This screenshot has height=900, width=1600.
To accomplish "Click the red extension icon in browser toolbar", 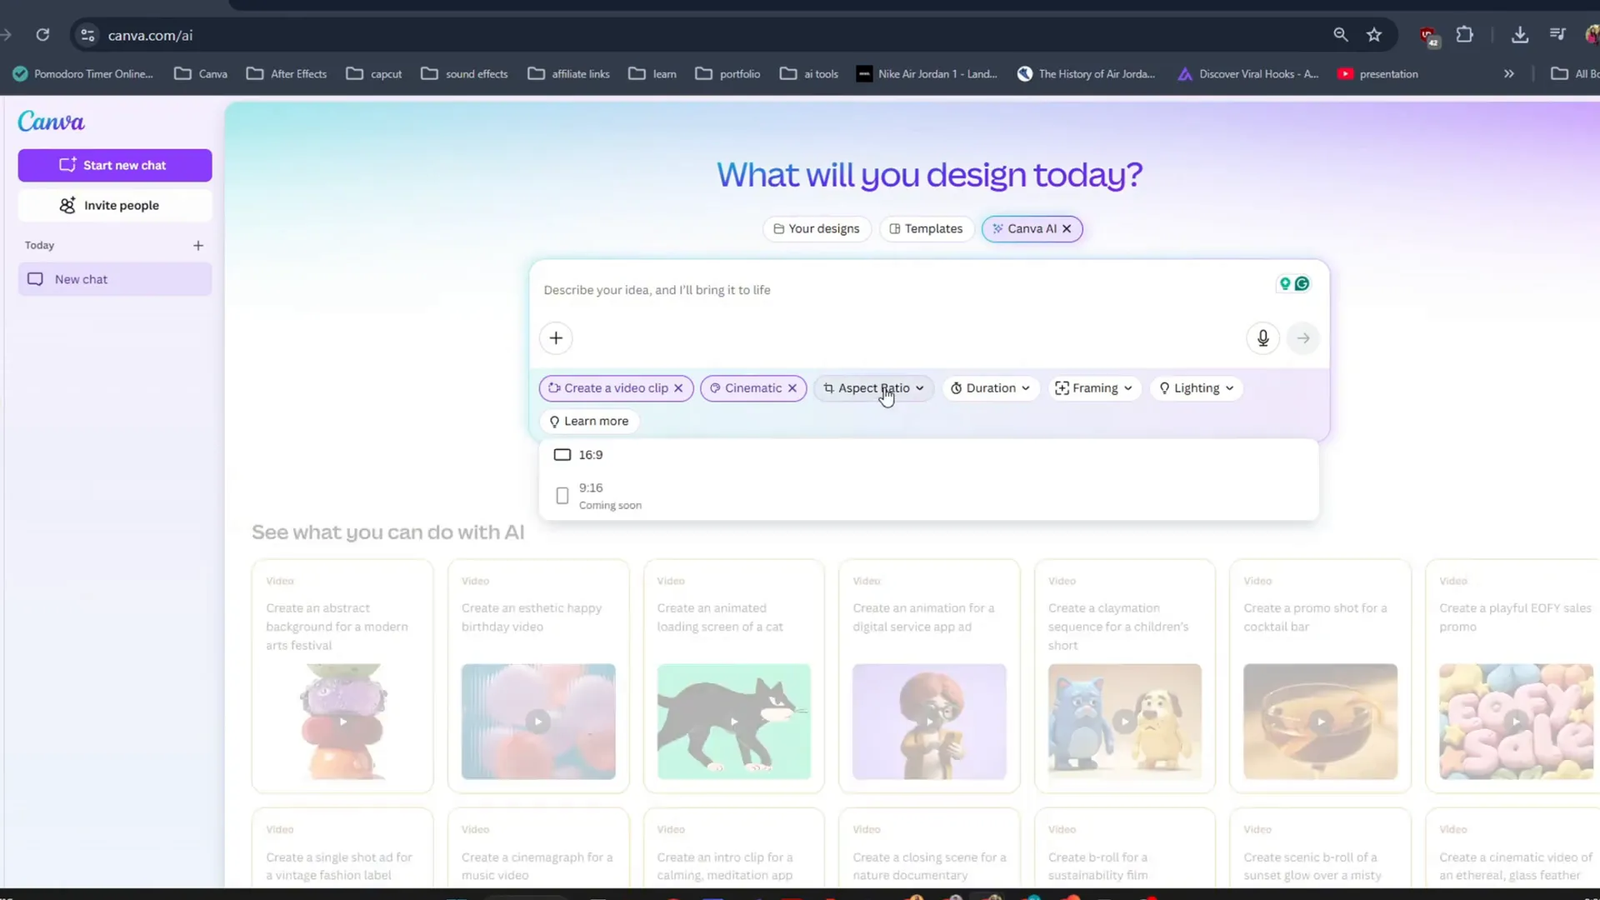I will 1429,37.
